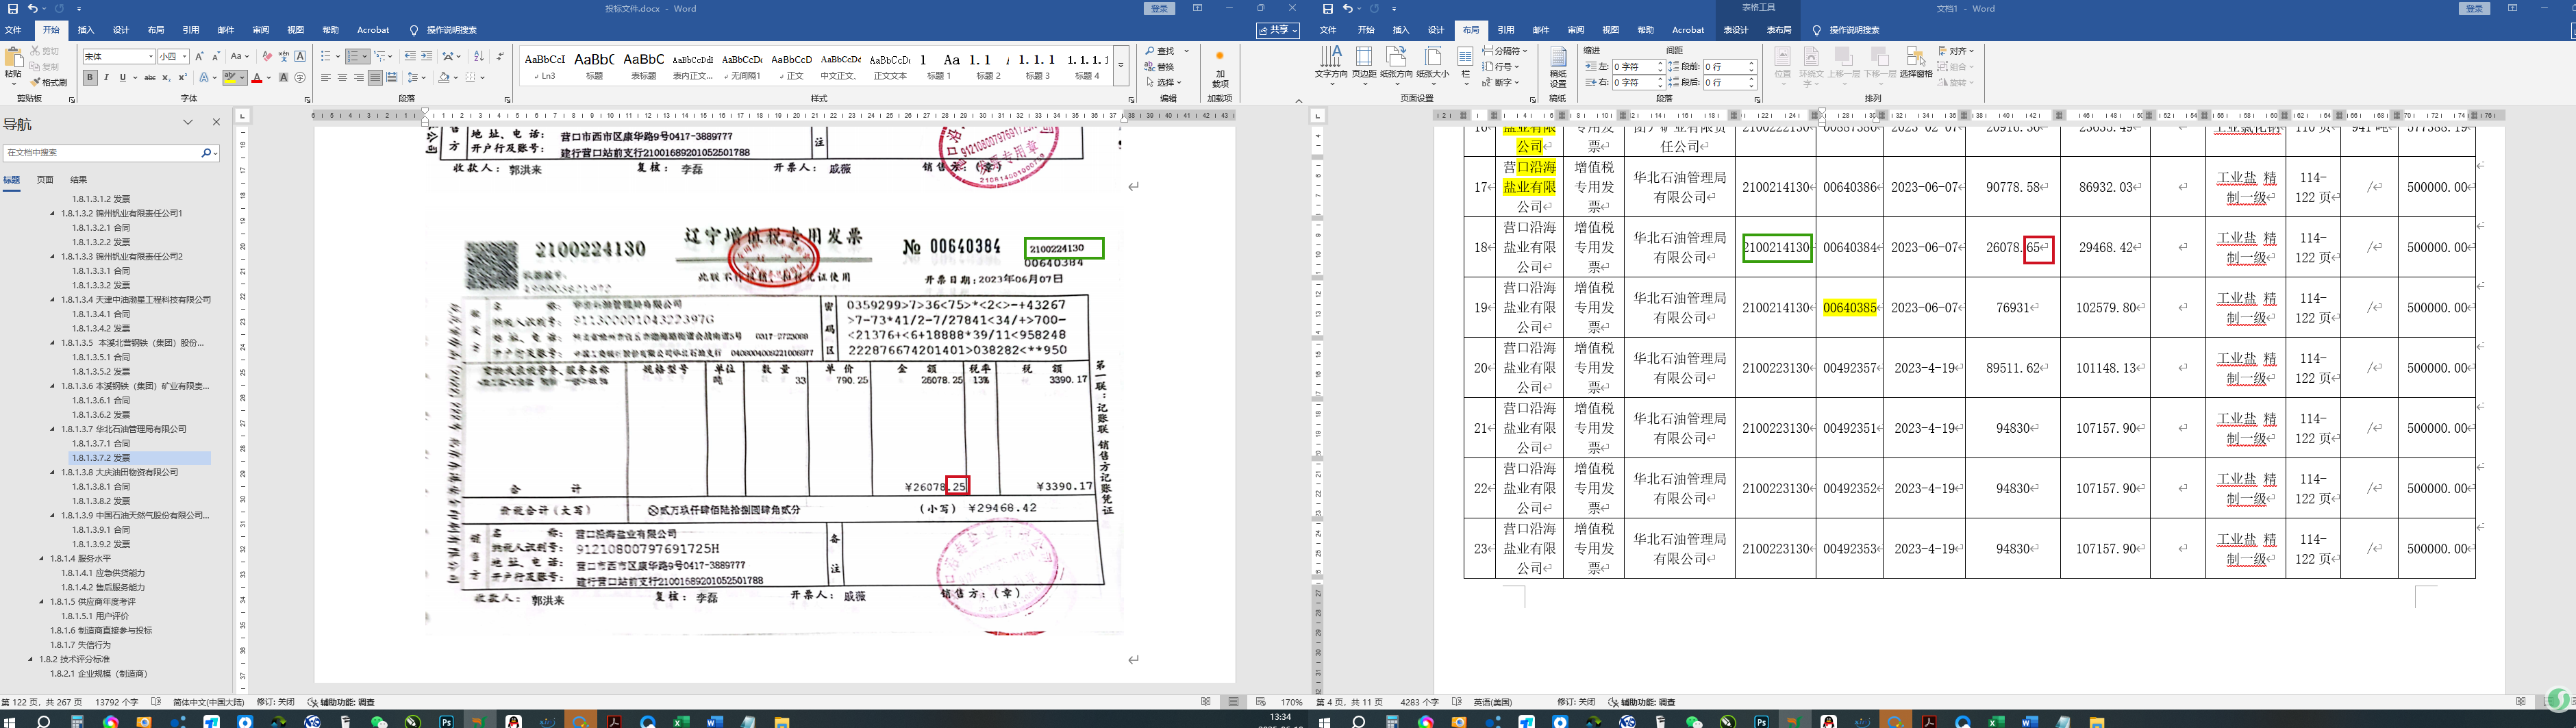Viewport: 2576px width, 728px height.
Task: Click the Share (共享) button in left window
Action: (x=1278, y=30)
